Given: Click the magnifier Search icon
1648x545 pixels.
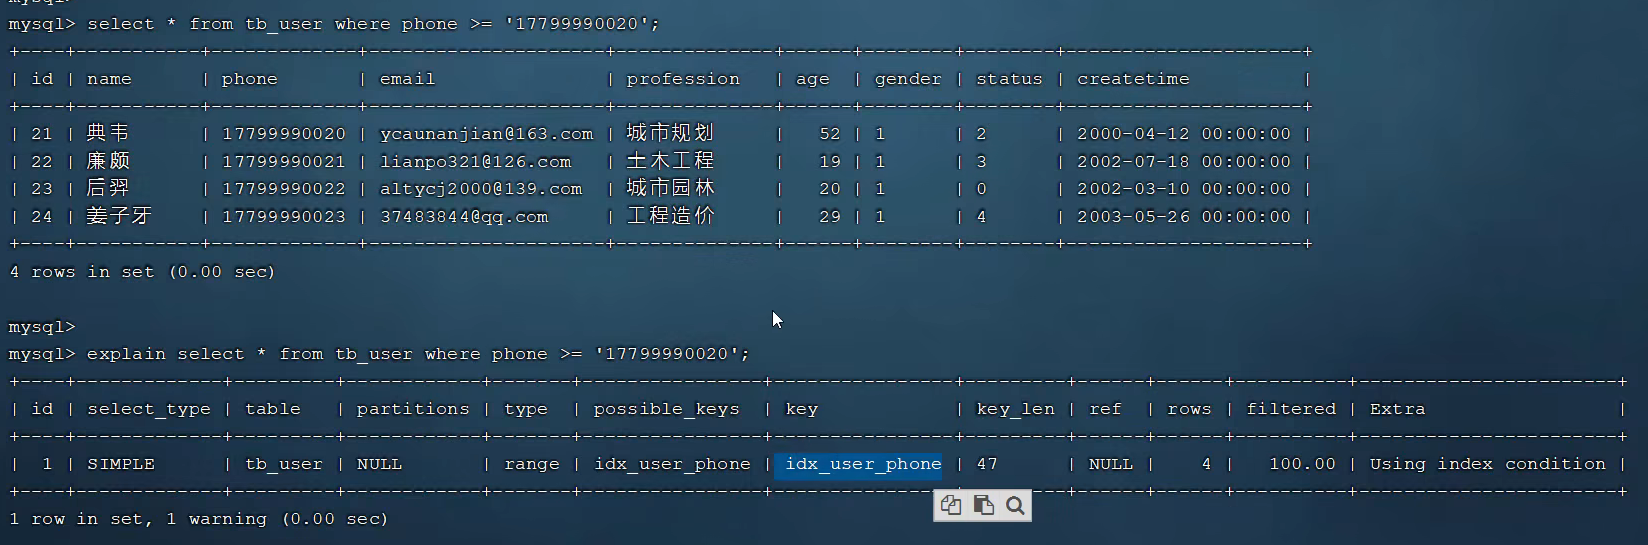Looking at the screenshot, I should tap(1015, 506).
